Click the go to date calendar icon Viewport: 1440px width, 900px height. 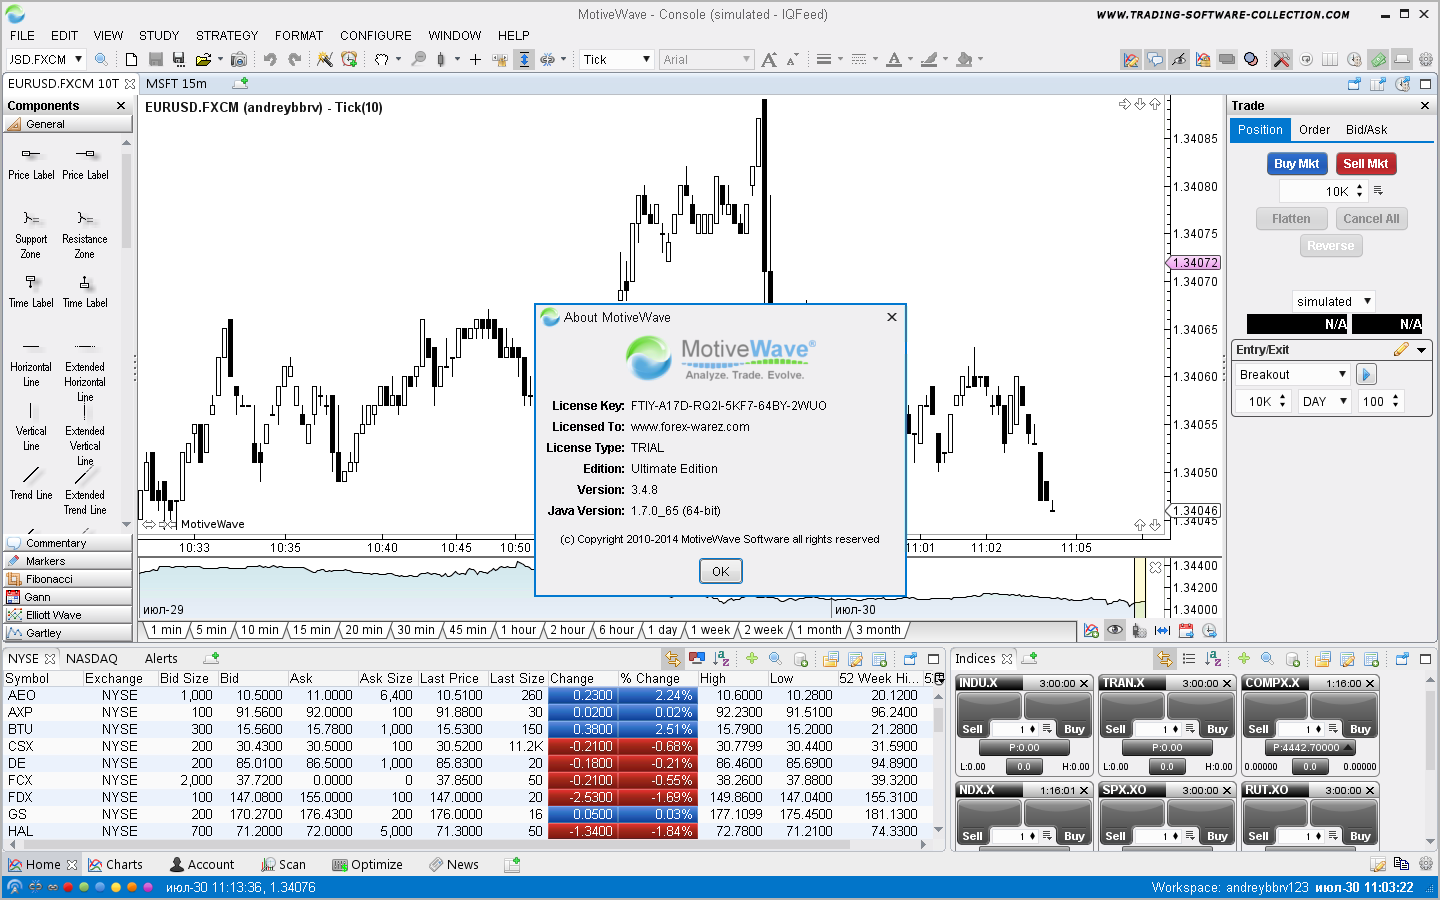click(1186, 631)
